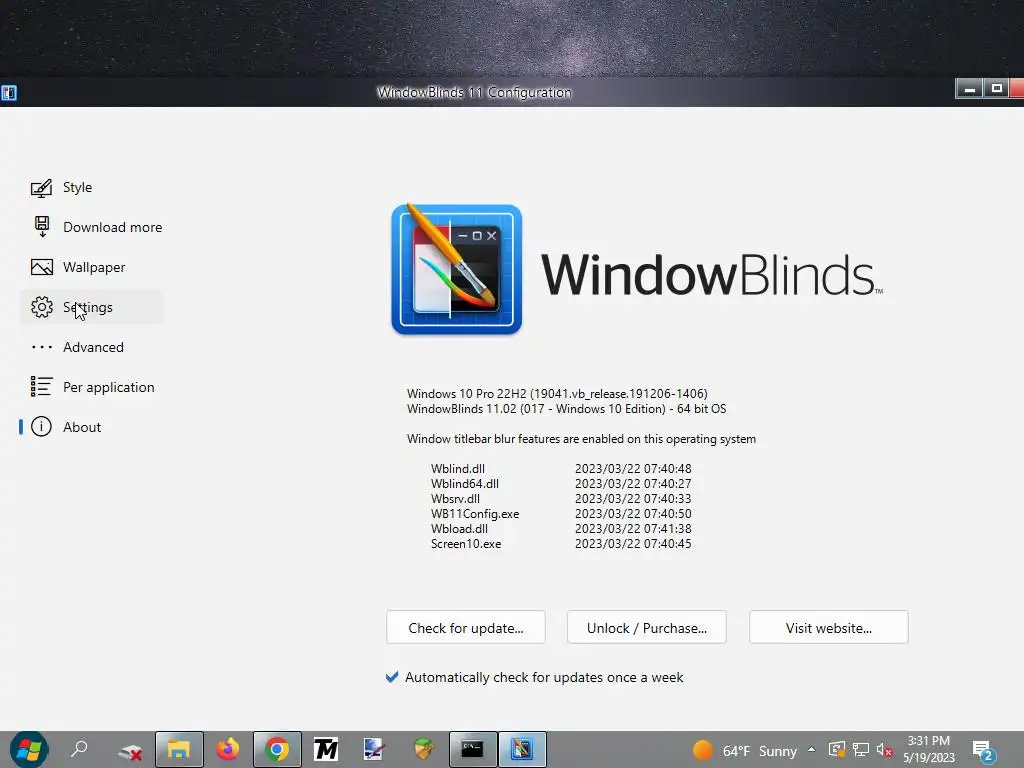Launch Firefox from the taskbar
The height and width of the screenshot is (768, 1024).
[x=227, y=749]
